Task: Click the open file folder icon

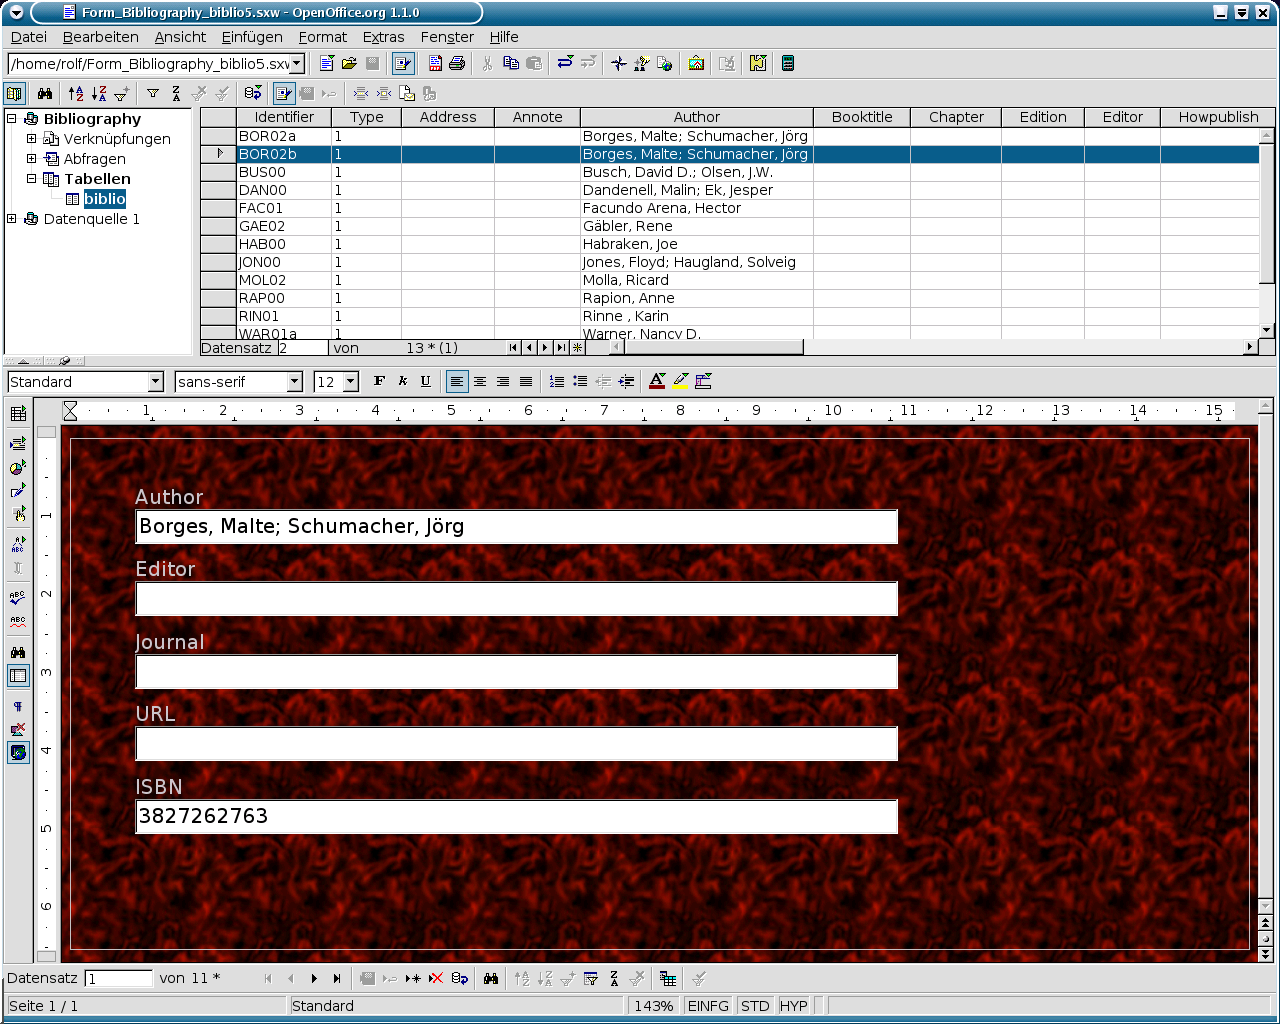Action: (349, 63)
